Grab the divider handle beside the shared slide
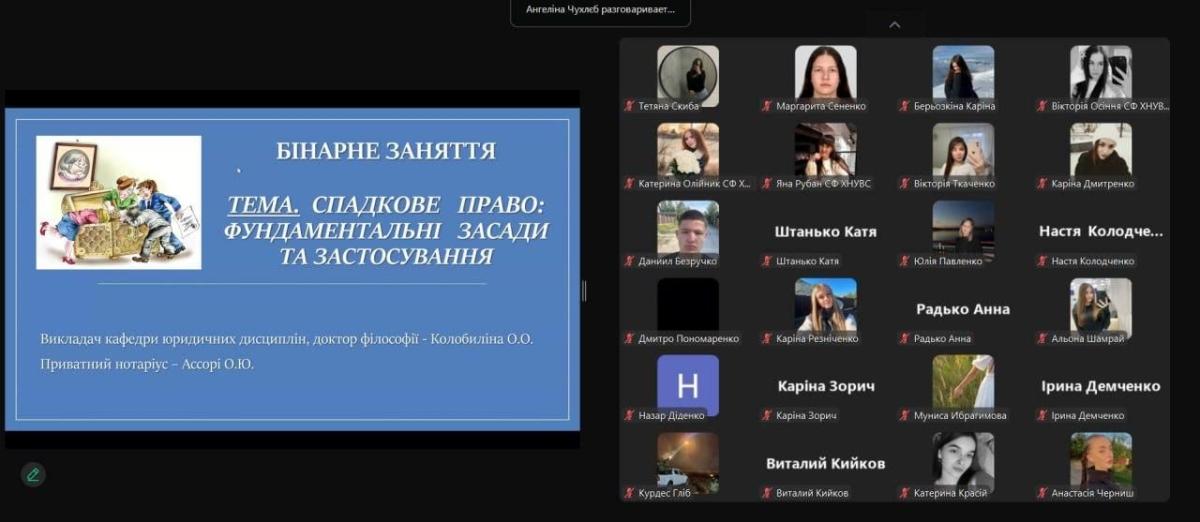The height and width of the screenshot is (522, 1200). click(584, 290)
